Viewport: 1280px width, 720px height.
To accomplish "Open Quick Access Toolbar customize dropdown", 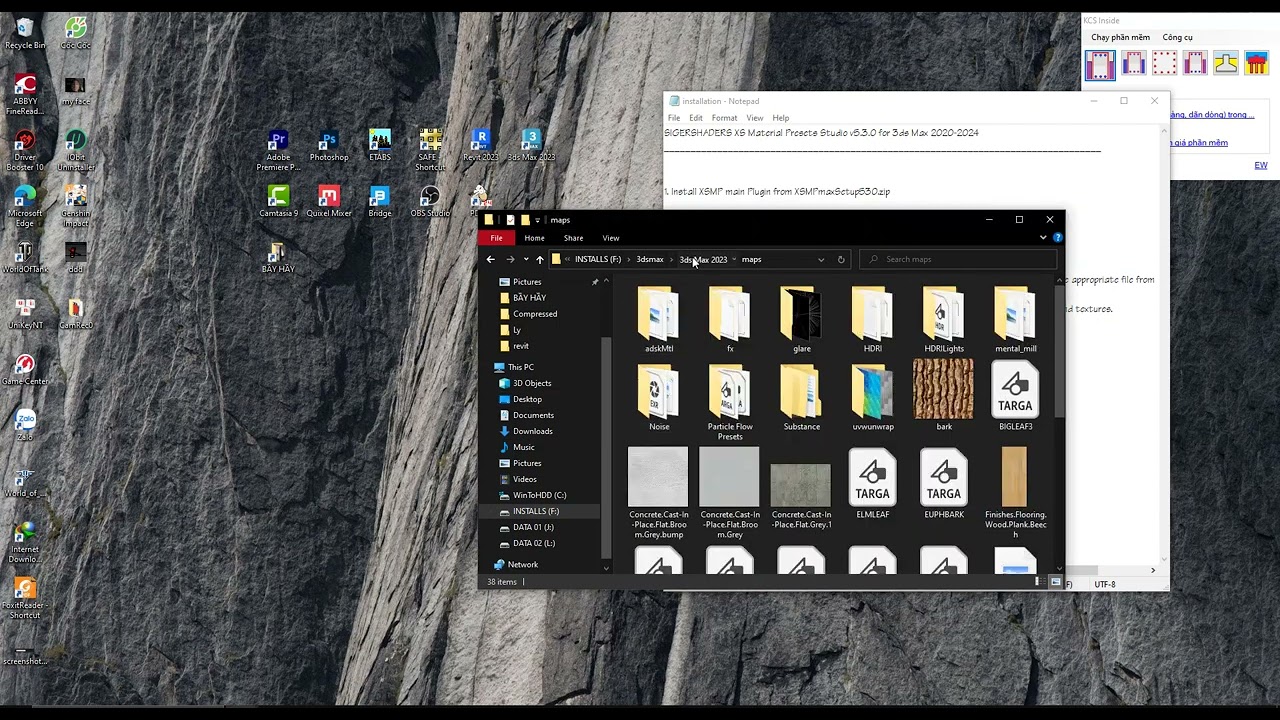I will [537, 220].
